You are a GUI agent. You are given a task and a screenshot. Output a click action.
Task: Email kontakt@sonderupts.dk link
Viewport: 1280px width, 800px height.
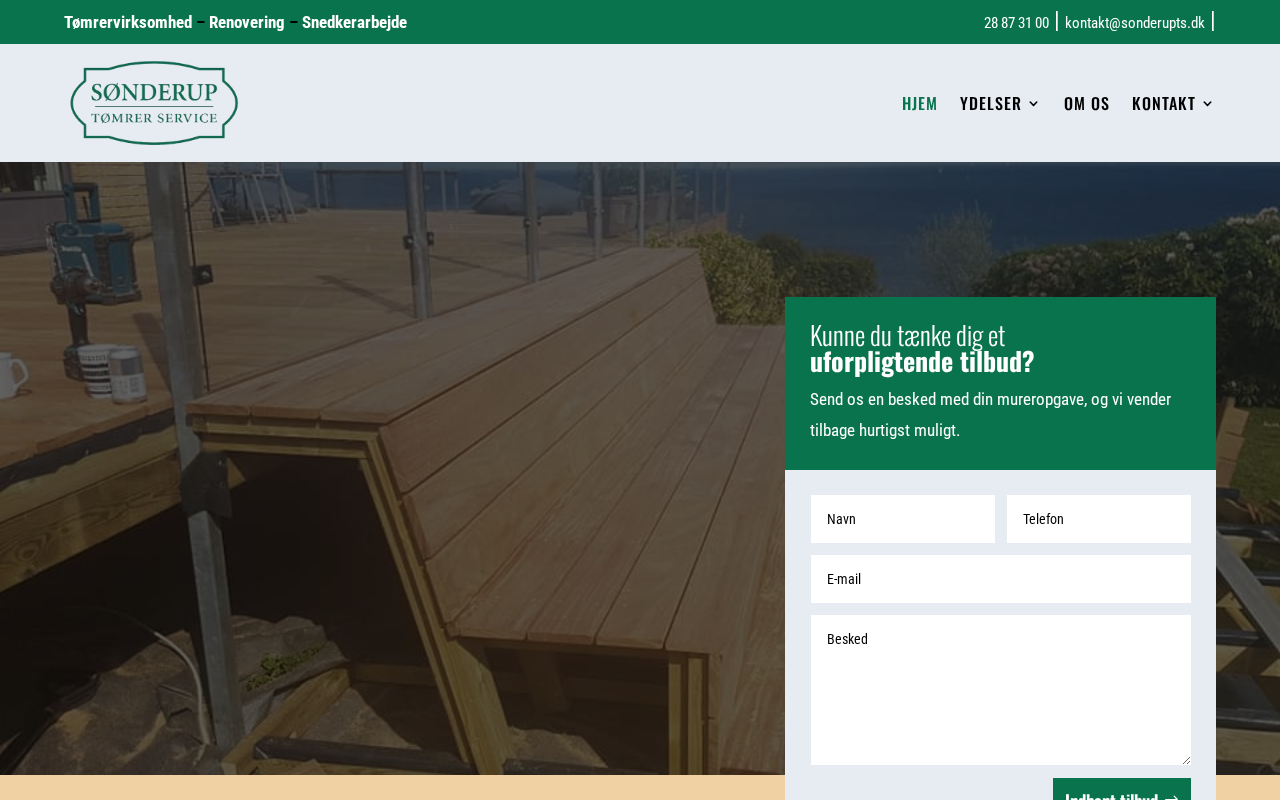coord(1135,22)
